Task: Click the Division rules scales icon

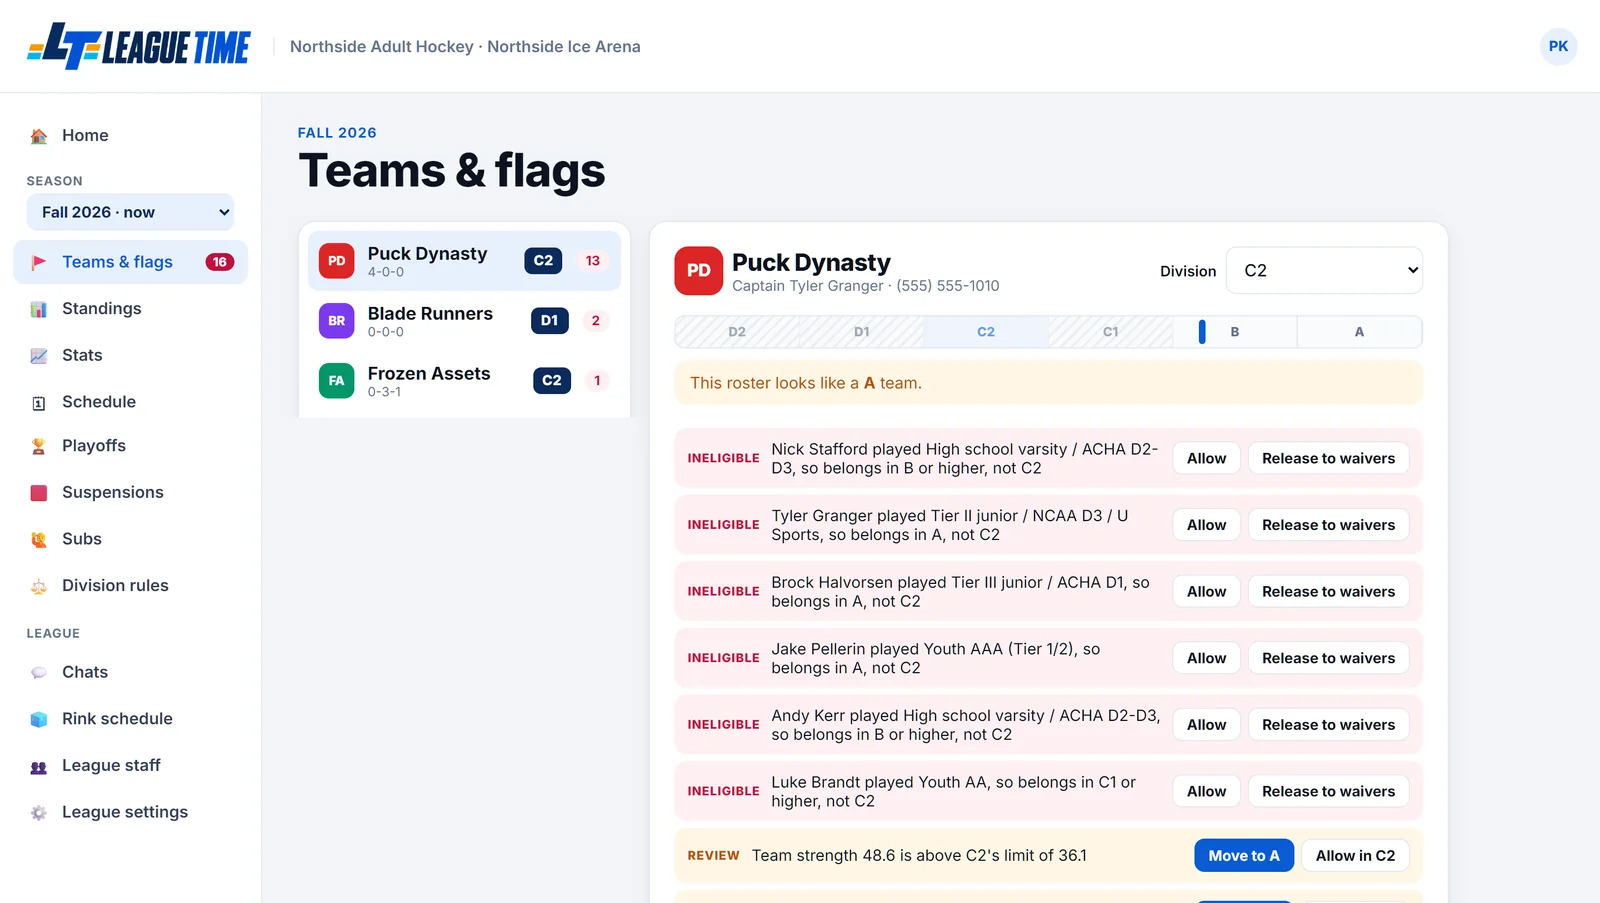Action: [39, 586]
